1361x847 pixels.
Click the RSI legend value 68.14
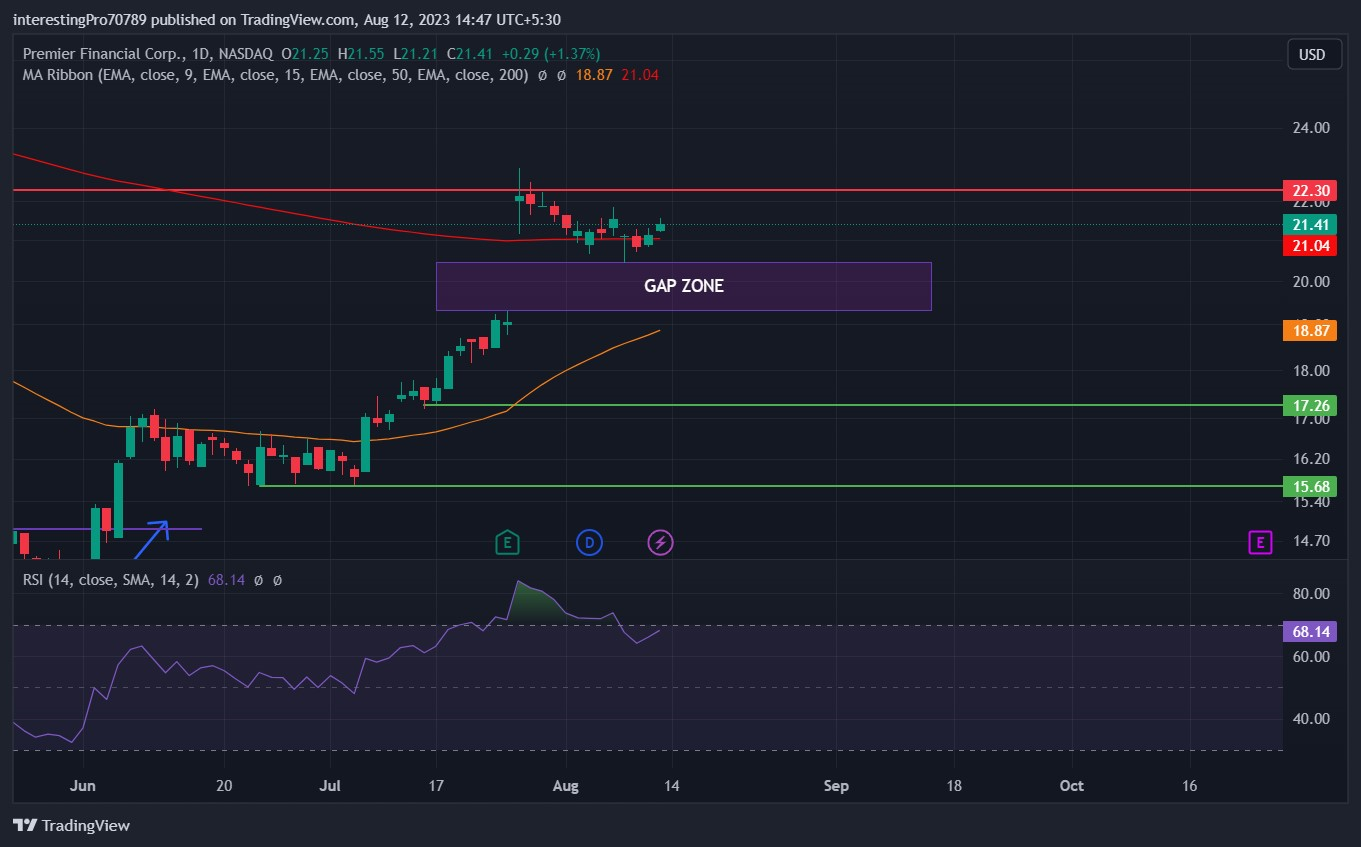pos(227,579)
